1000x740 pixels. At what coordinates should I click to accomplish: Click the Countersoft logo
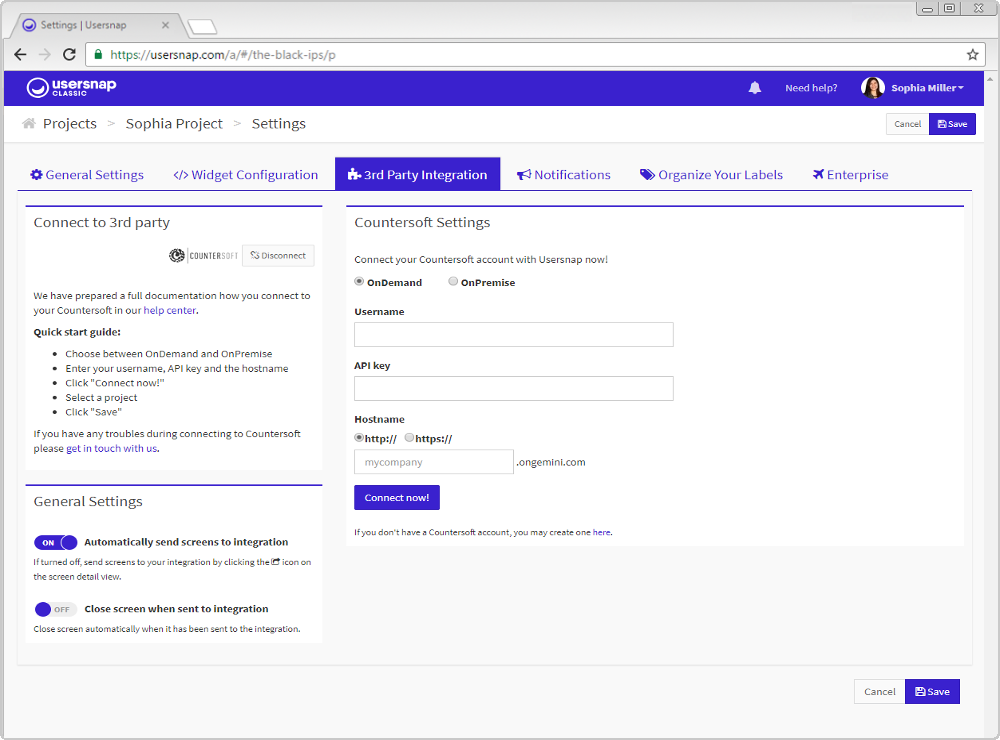coord(203,255)
